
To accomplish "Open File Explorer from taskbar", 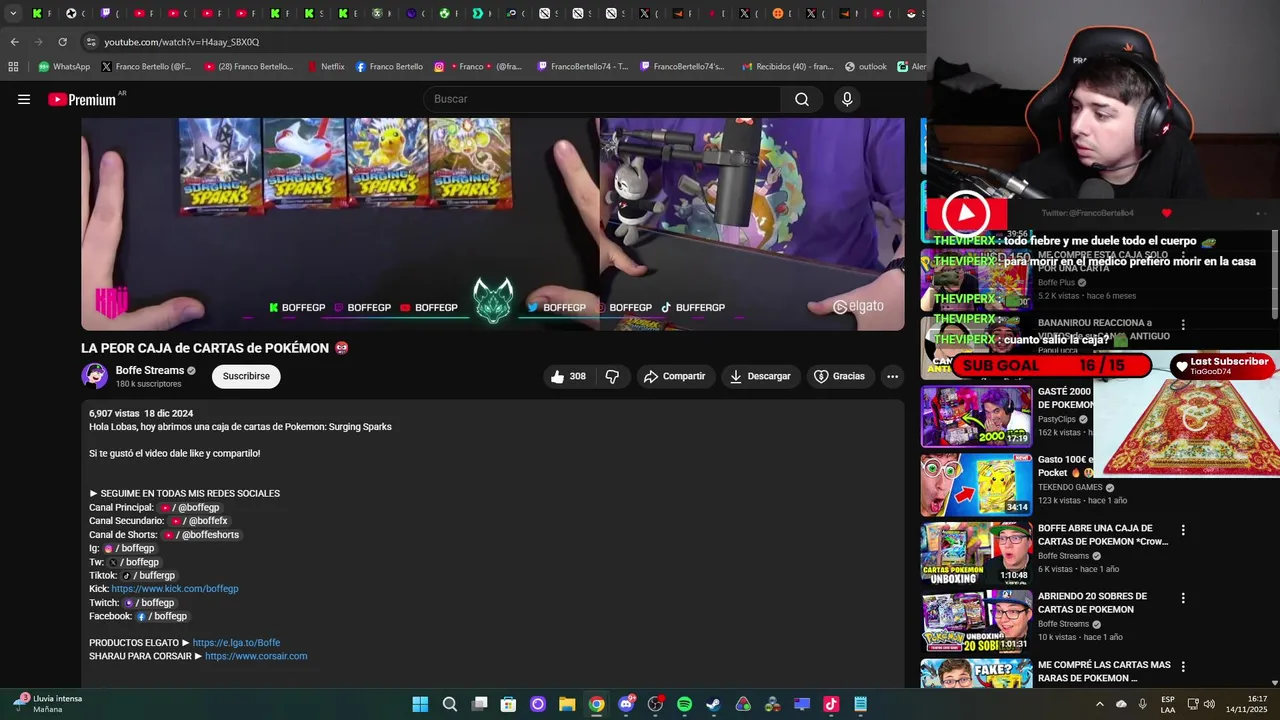I will coord(567,704).
